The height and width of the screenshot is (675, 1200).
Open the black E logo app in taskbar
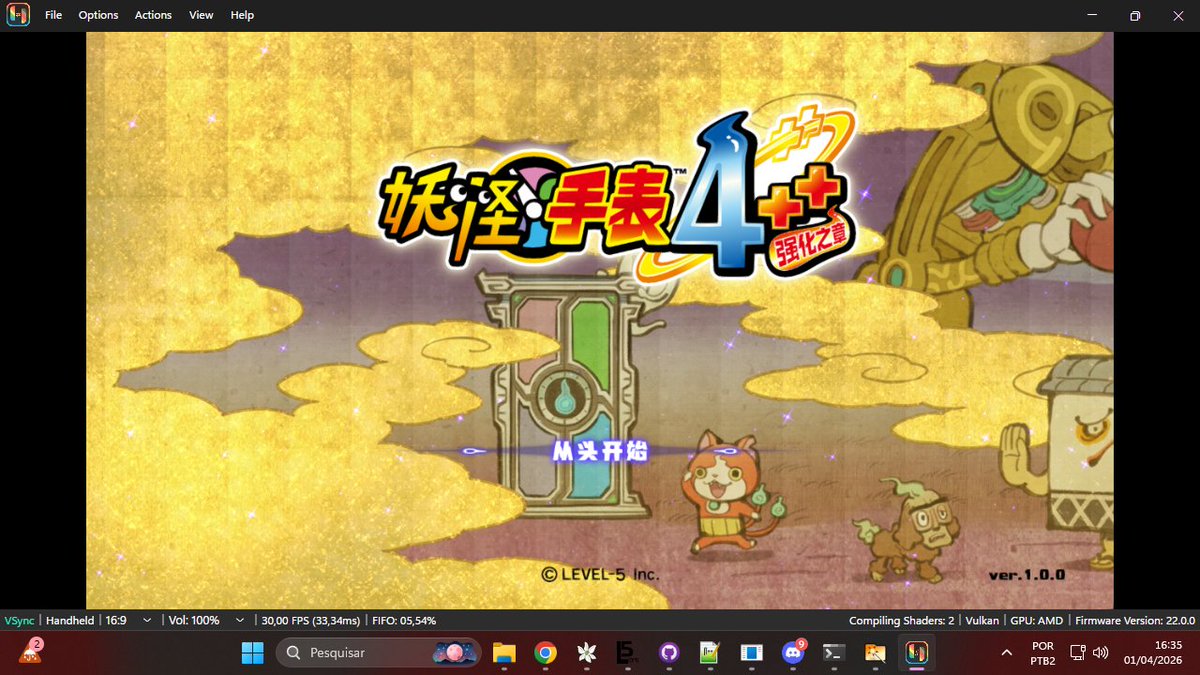pos(628,653)
